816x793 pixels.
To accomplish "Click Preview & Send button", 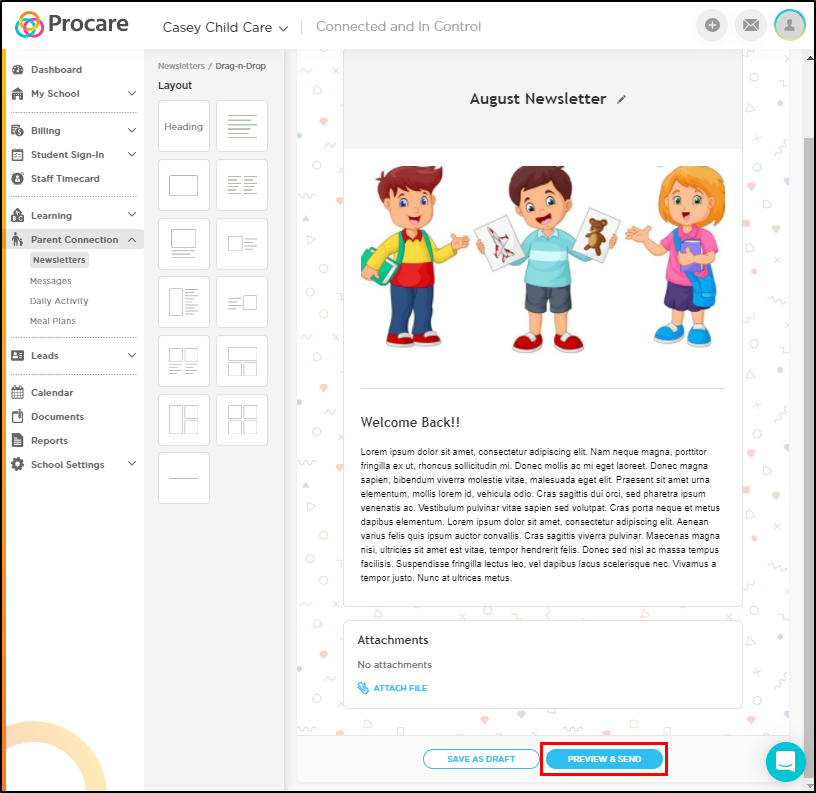I will 604,759.
